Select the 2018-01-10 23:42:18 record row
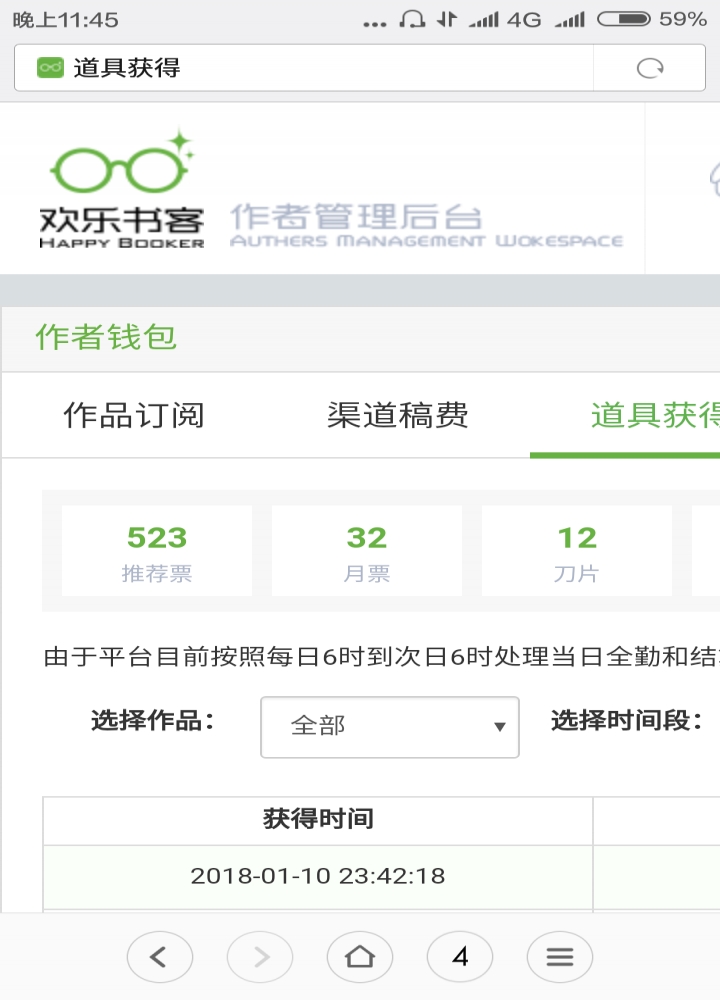The image size is (720, 1000). [381, 877]
